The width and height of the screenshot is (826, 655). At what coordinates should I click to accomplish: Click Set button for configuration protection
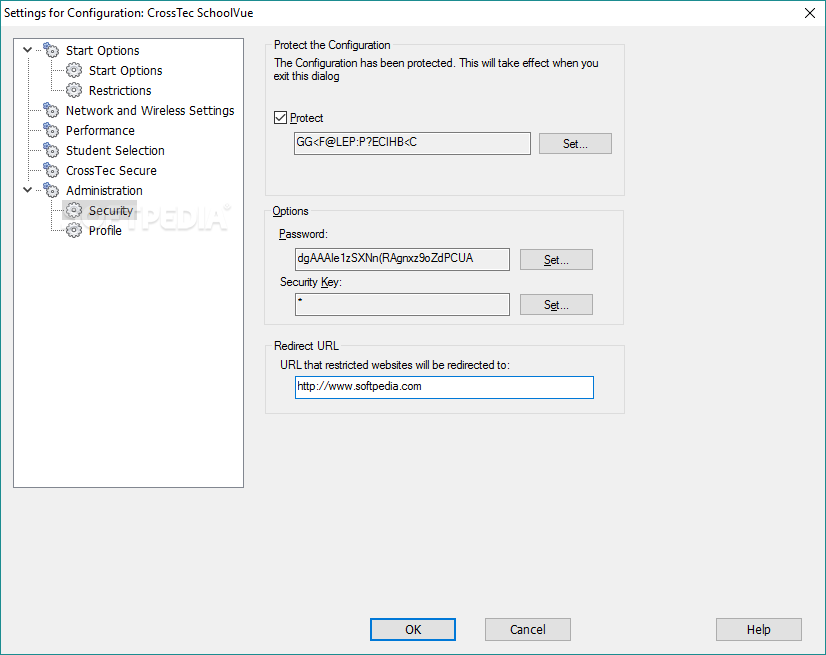click(x=575, y=143)
